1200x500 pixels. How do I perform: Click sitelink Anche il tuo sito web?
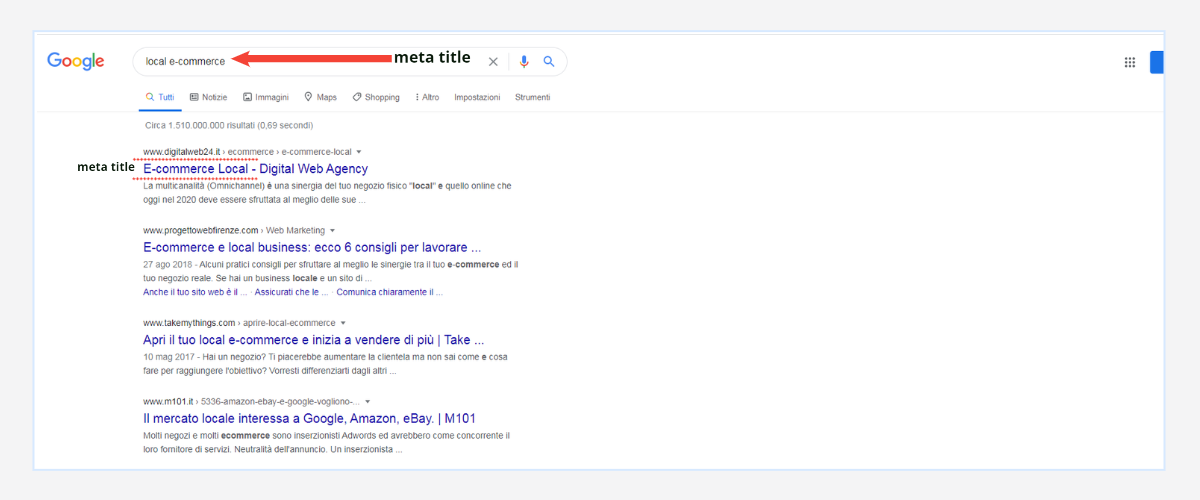point(196,292)
